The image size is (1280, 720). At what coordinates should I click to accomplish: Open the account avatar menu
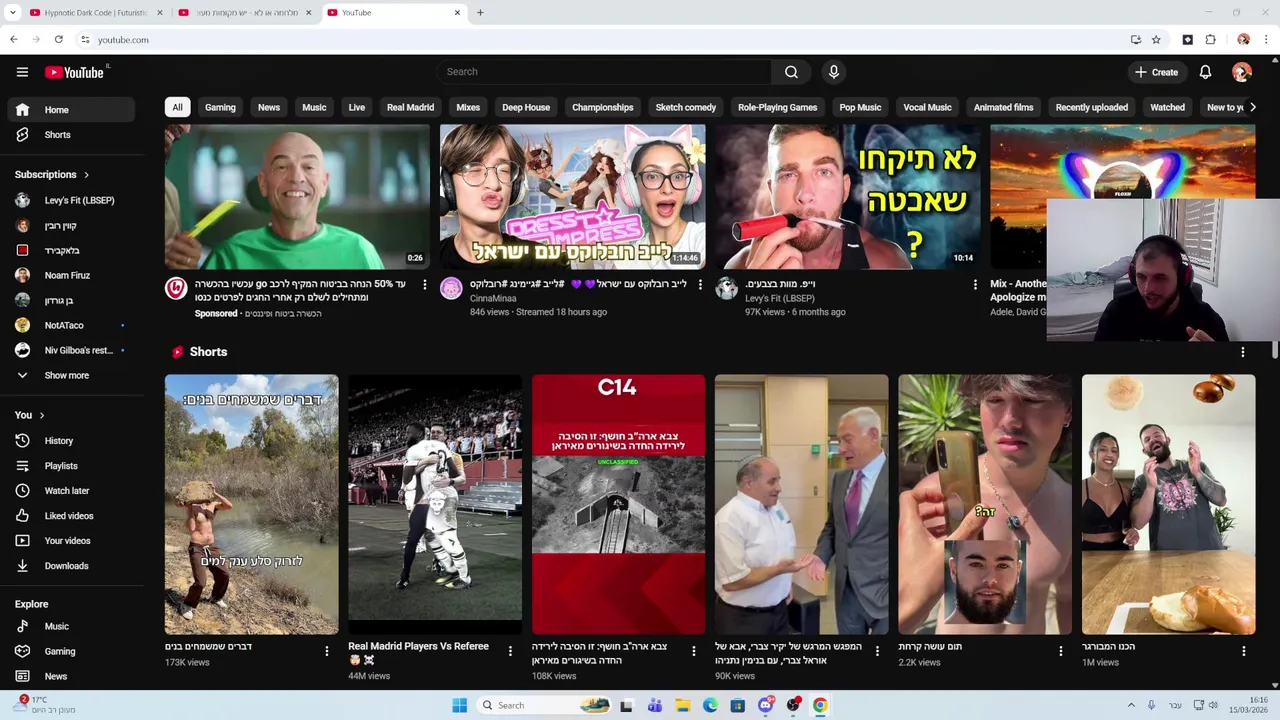[1241, 72]
